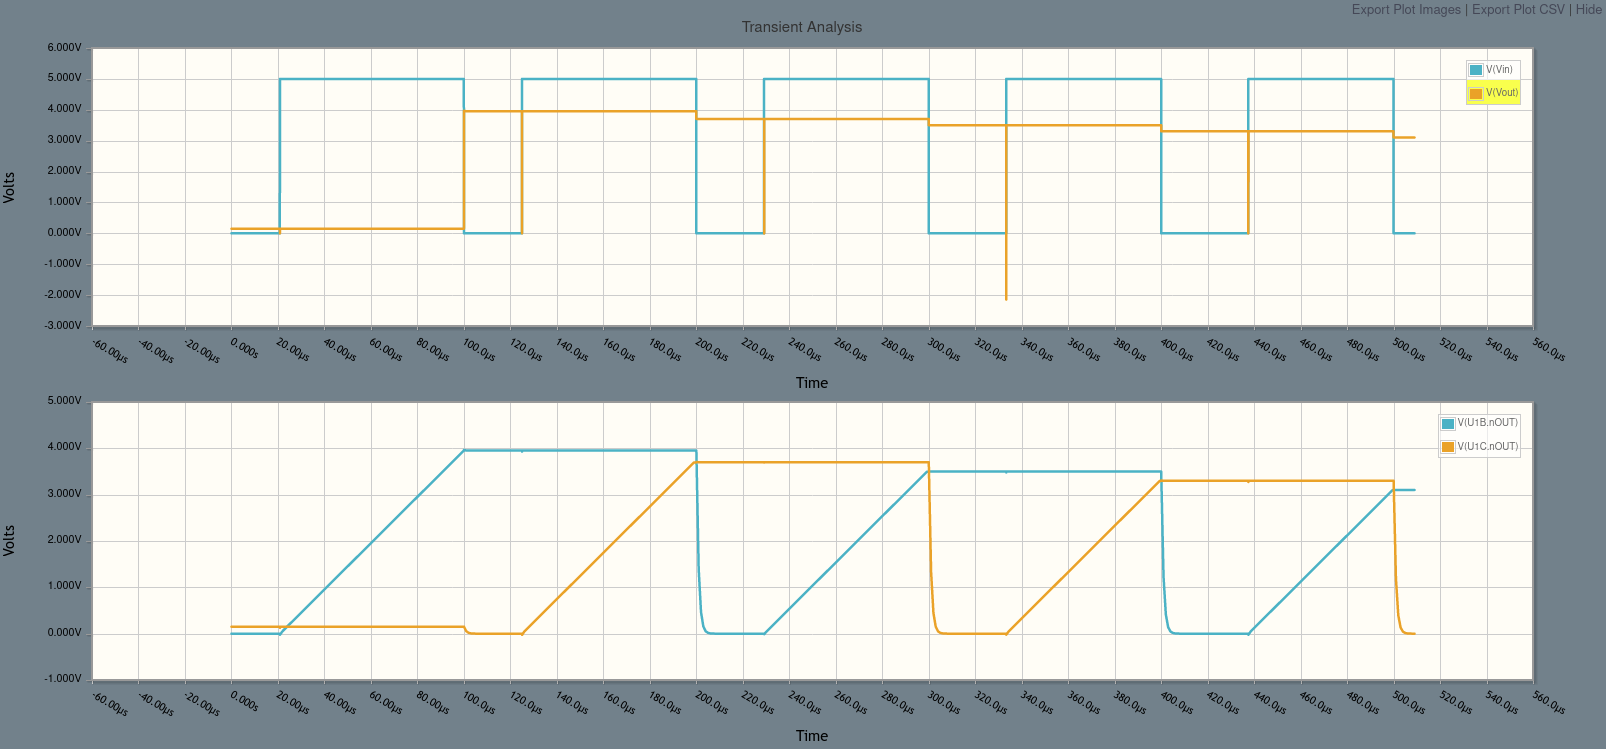Click the Transient Analysis plot title
Screen dimensions: 1606x749
point(802,27)
